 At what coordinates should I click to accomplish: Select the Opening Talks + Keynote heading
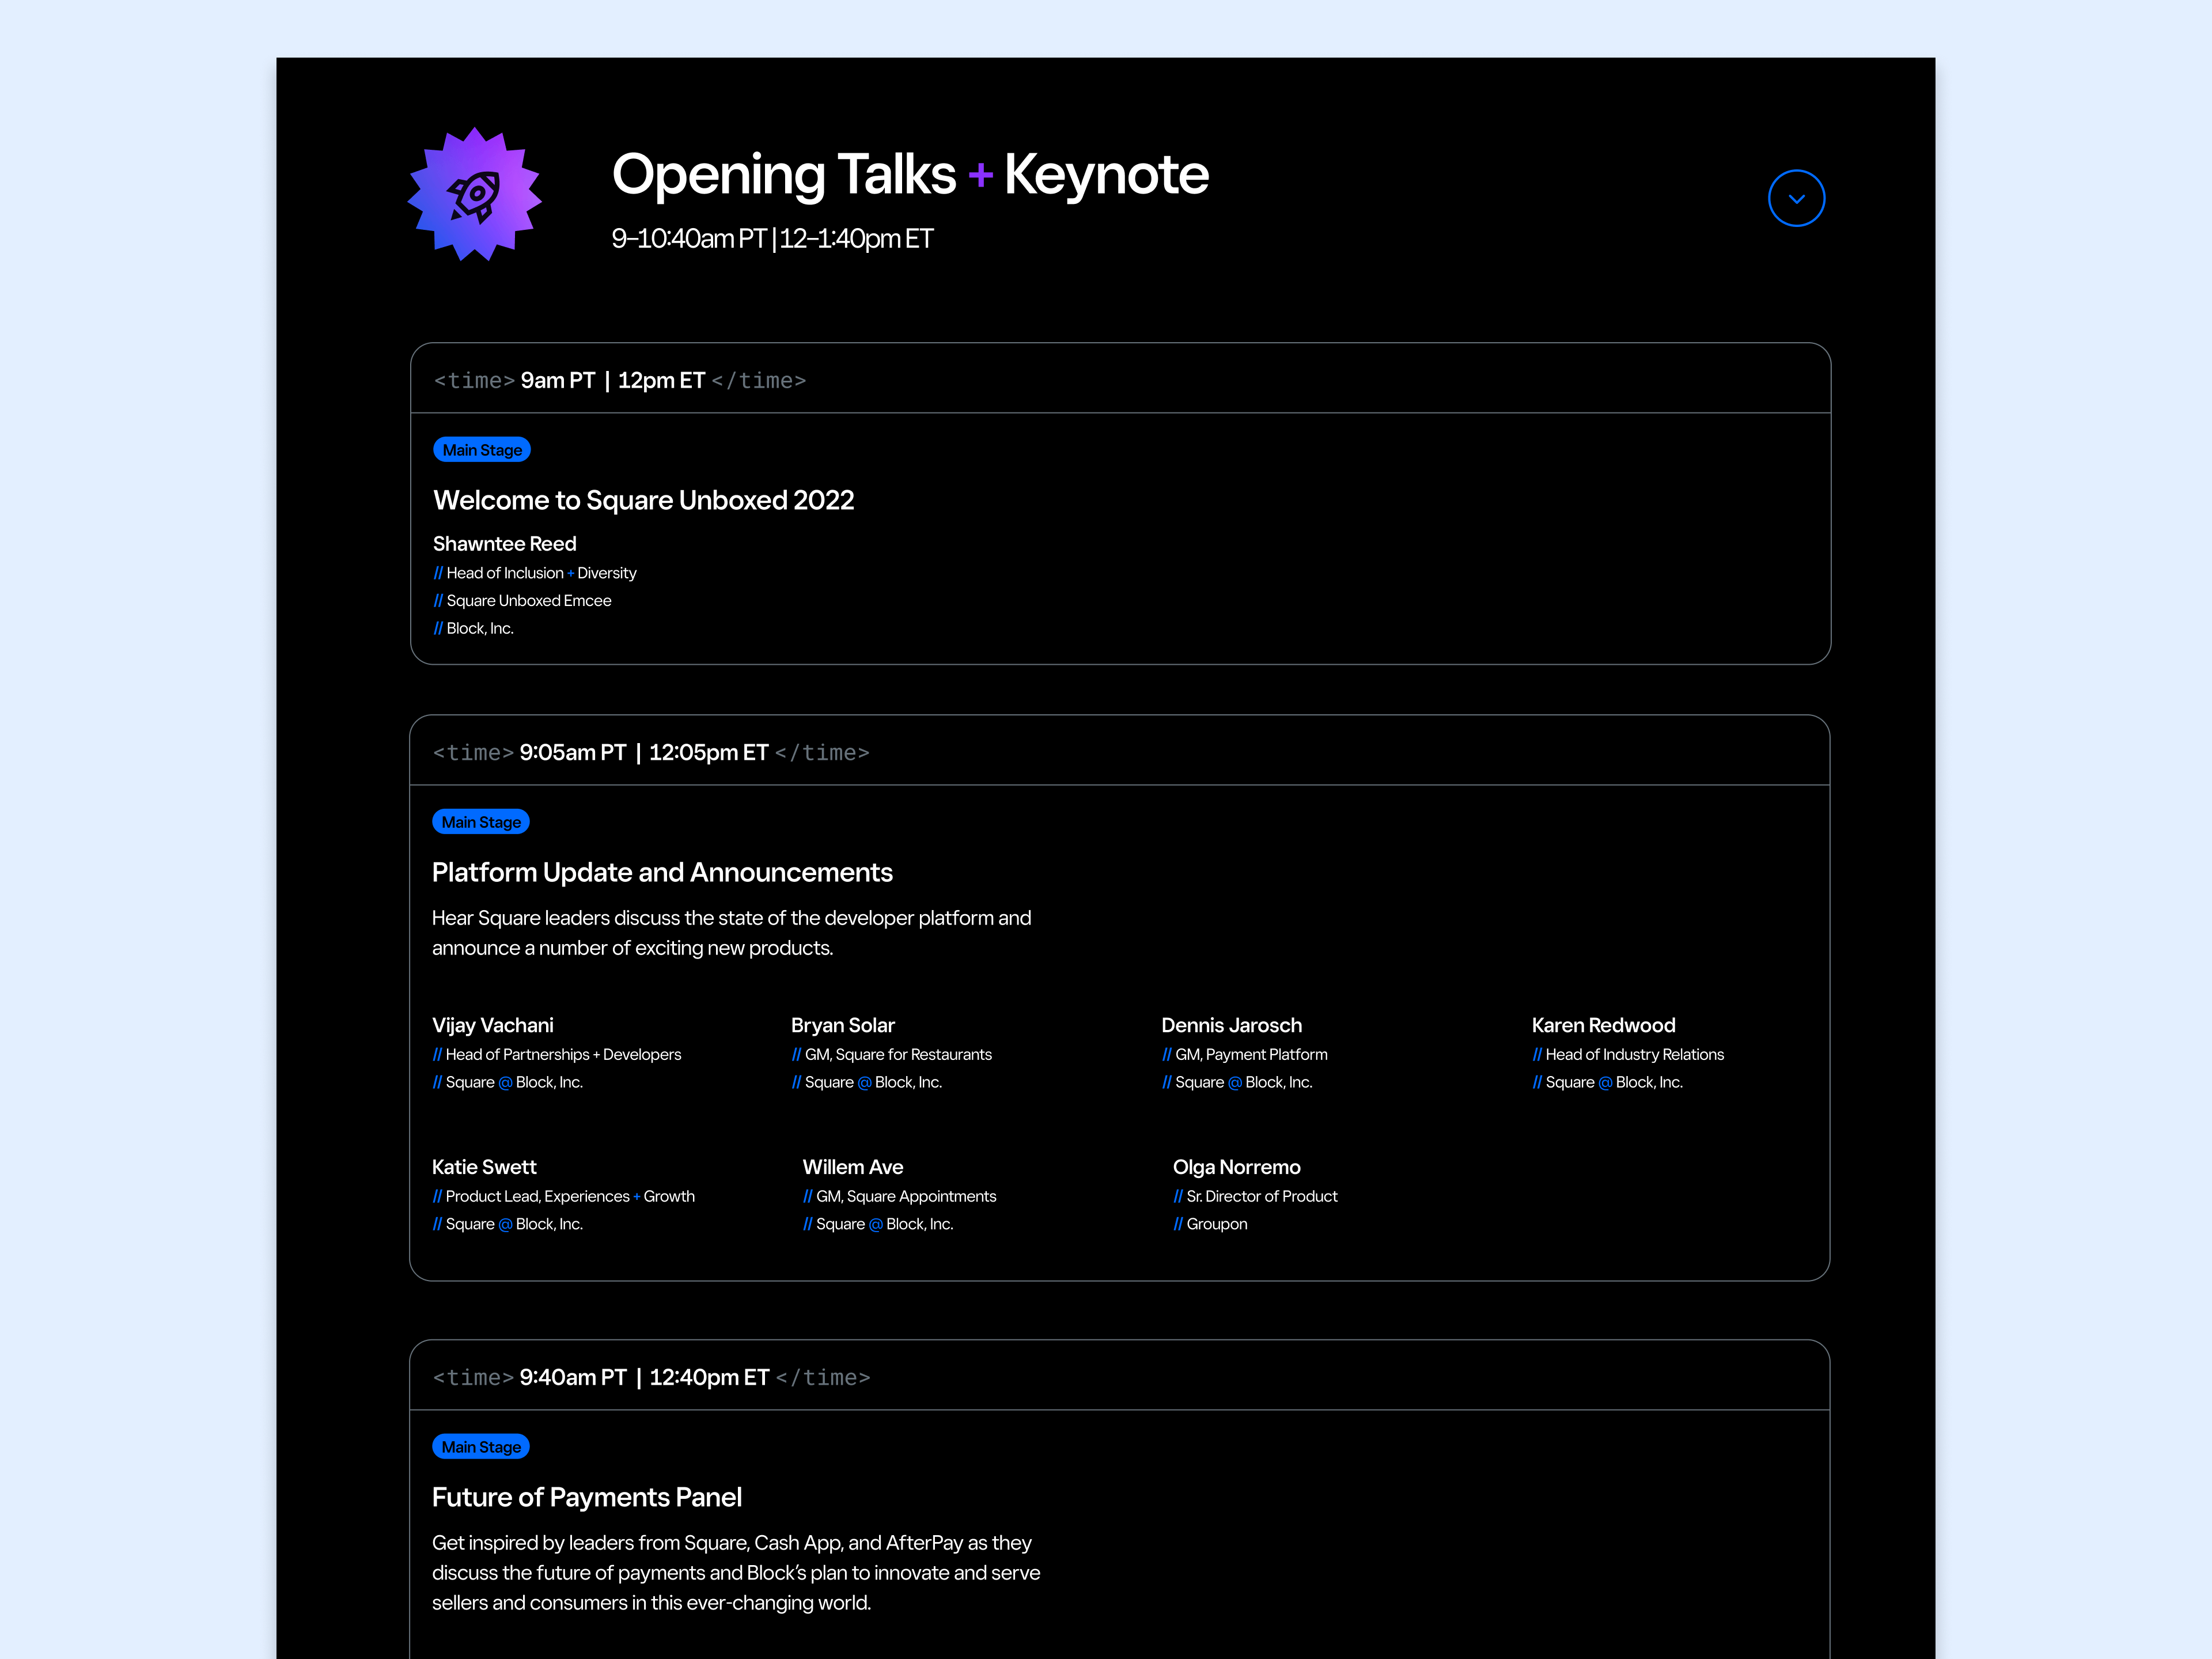tap(910, 174)
